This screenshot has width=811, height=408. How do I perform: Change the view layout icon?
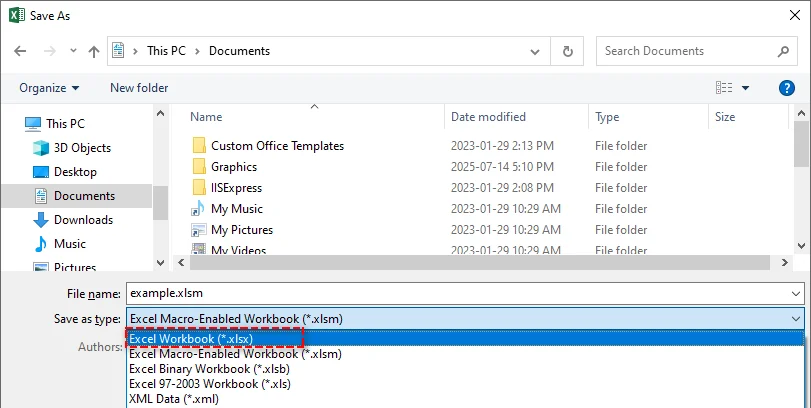724,88
